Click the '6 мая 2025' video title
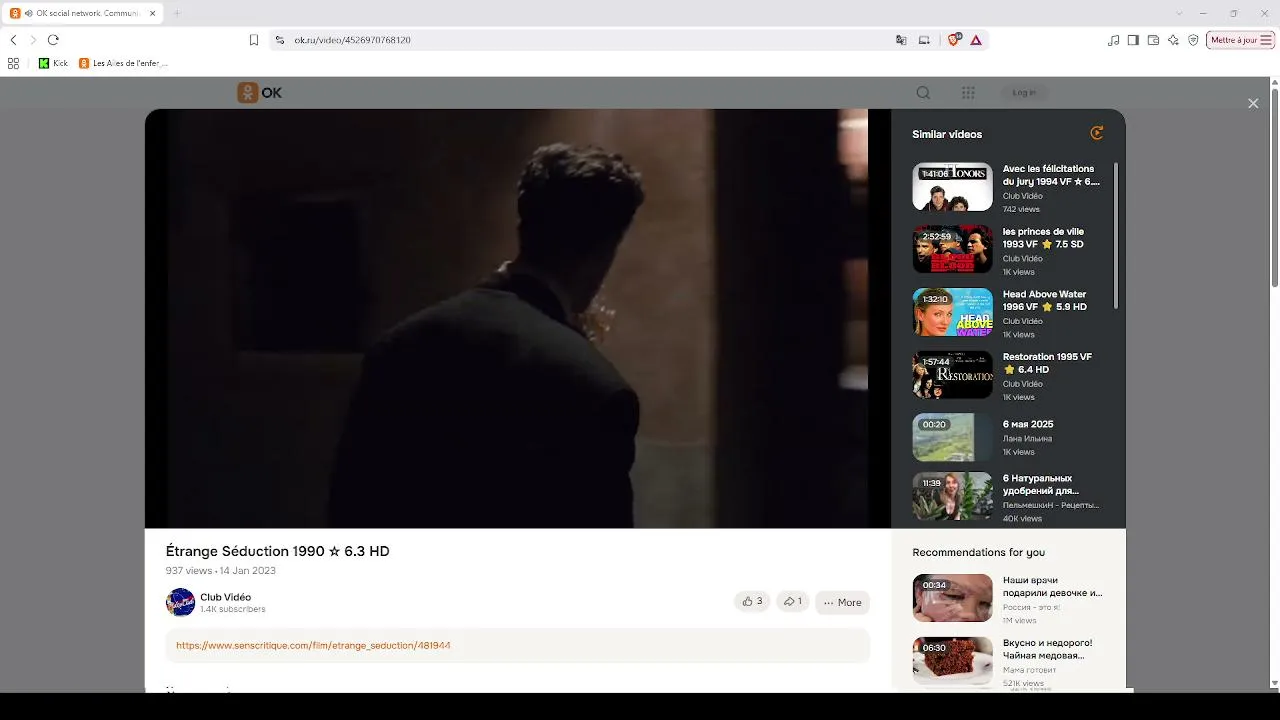 (1028, 425)
